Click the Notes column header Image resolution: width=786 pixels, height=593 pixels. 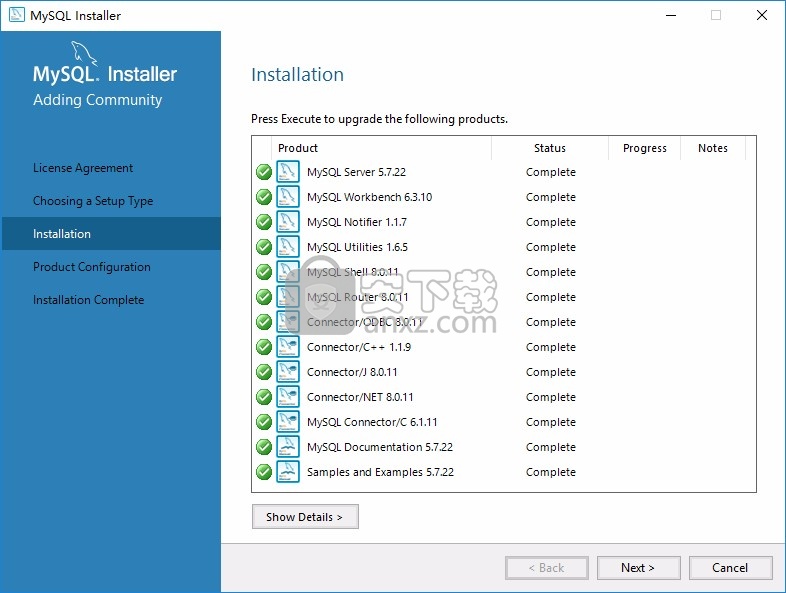click(712, 148)
